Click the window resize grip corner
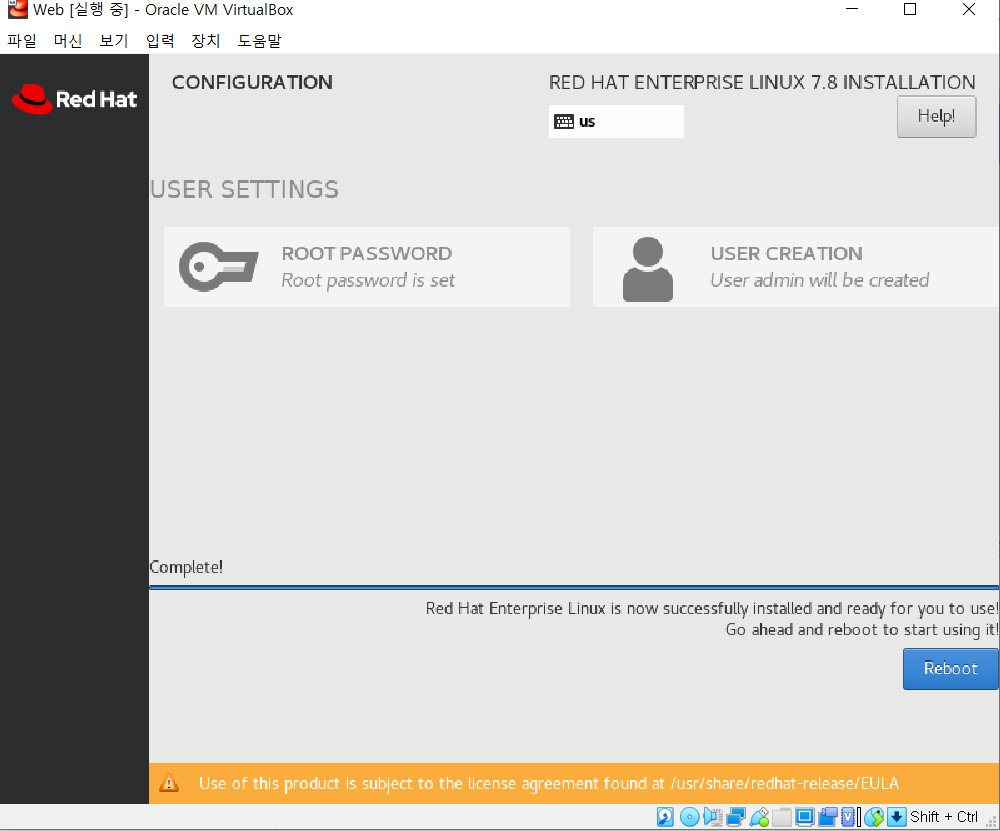 pyautogui.click(x=992, y=822)
